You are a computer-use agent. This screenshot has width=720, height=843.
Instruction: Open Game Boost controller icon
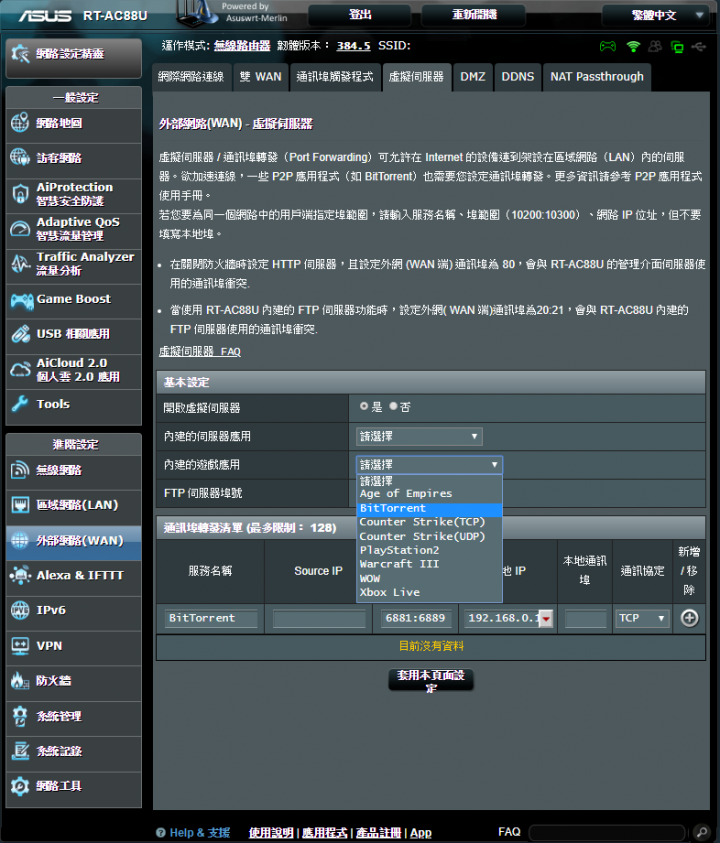[x=22, y=300]
